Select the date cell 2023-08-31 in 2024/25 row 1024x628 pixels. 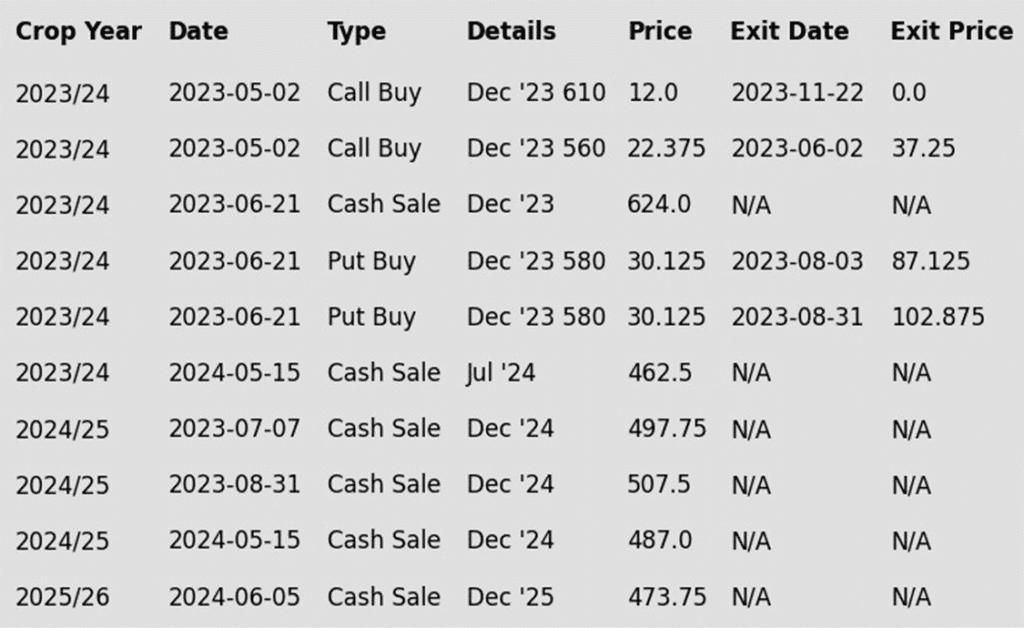pyautogui.click(x=234, y=484)
